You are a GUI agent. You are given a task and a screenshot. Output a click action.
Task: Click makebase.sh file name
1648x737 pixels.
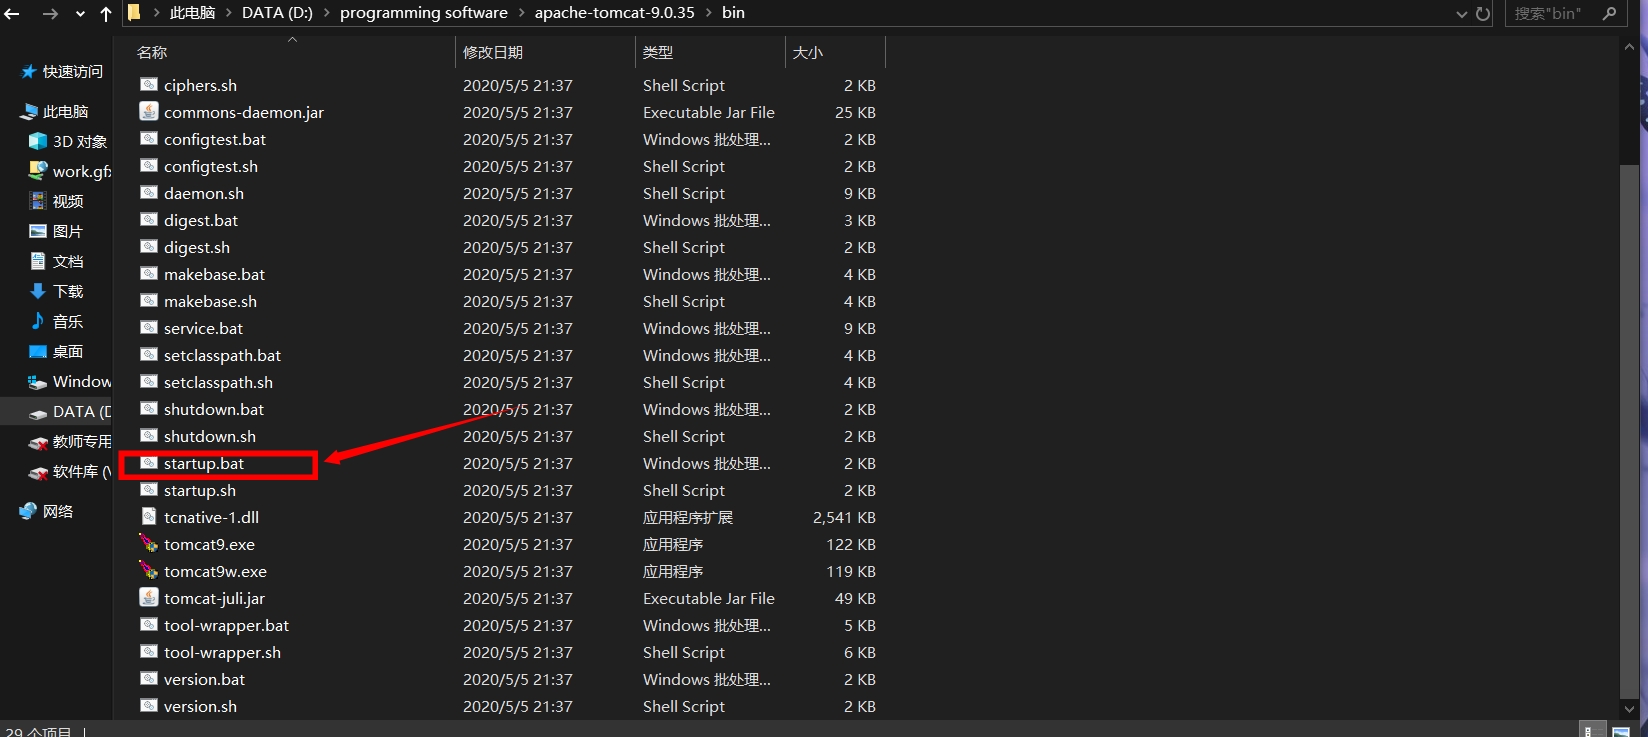point(211,301)
